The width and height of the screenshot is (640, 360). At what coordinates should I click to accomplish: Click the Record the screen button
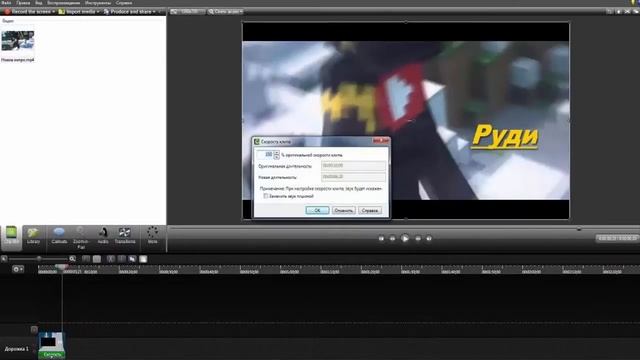[28, 12]
